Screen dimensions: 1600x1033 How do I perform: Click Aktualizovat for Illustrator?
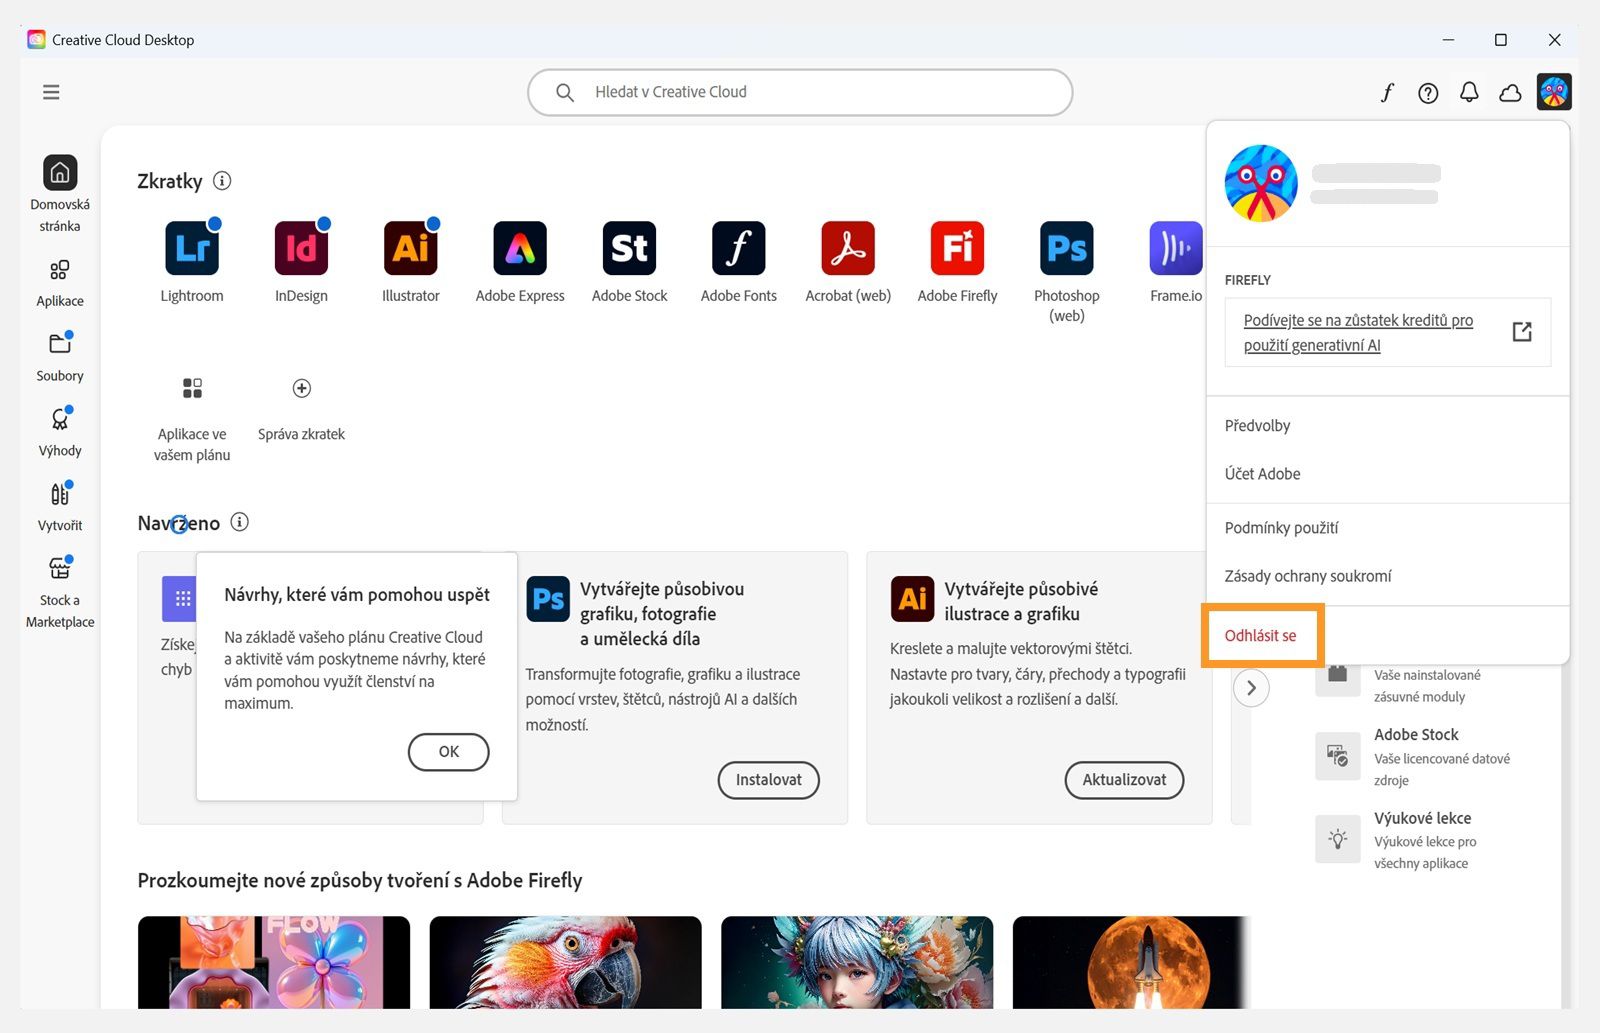(x=1124, y=780)
